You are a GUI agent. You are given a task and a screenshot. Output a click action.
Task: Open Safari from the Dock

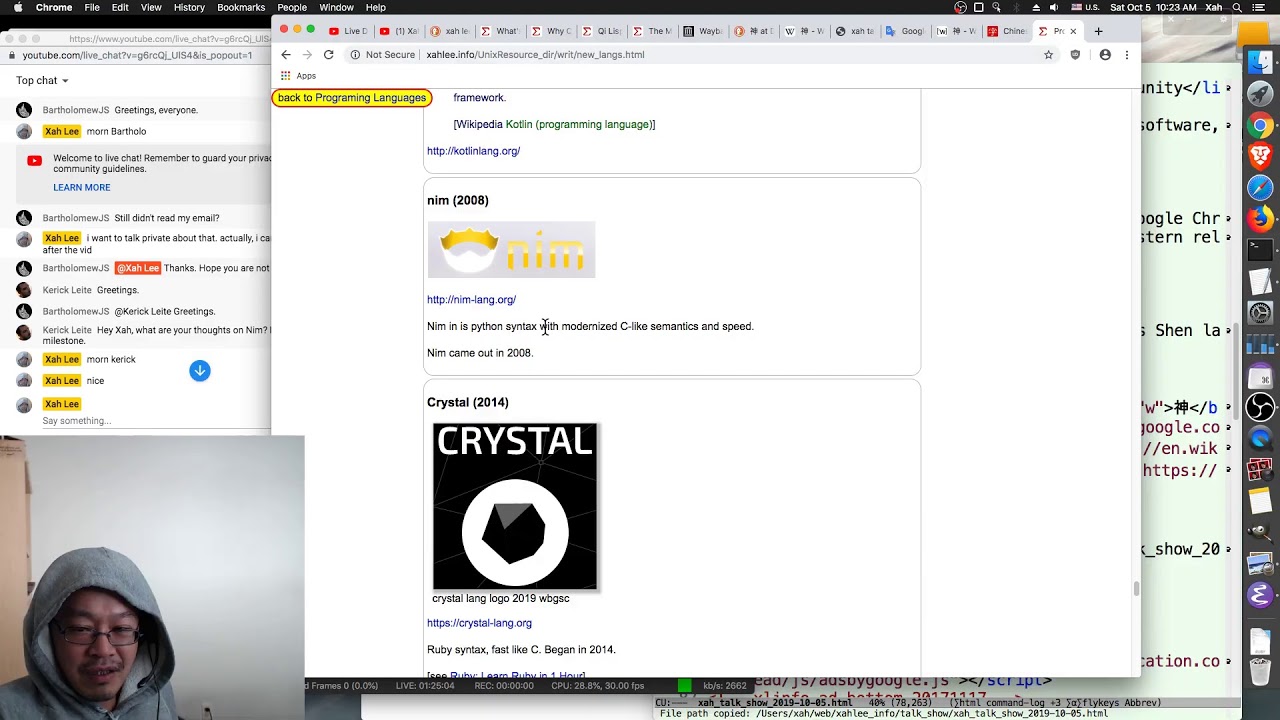[1260, 187]
